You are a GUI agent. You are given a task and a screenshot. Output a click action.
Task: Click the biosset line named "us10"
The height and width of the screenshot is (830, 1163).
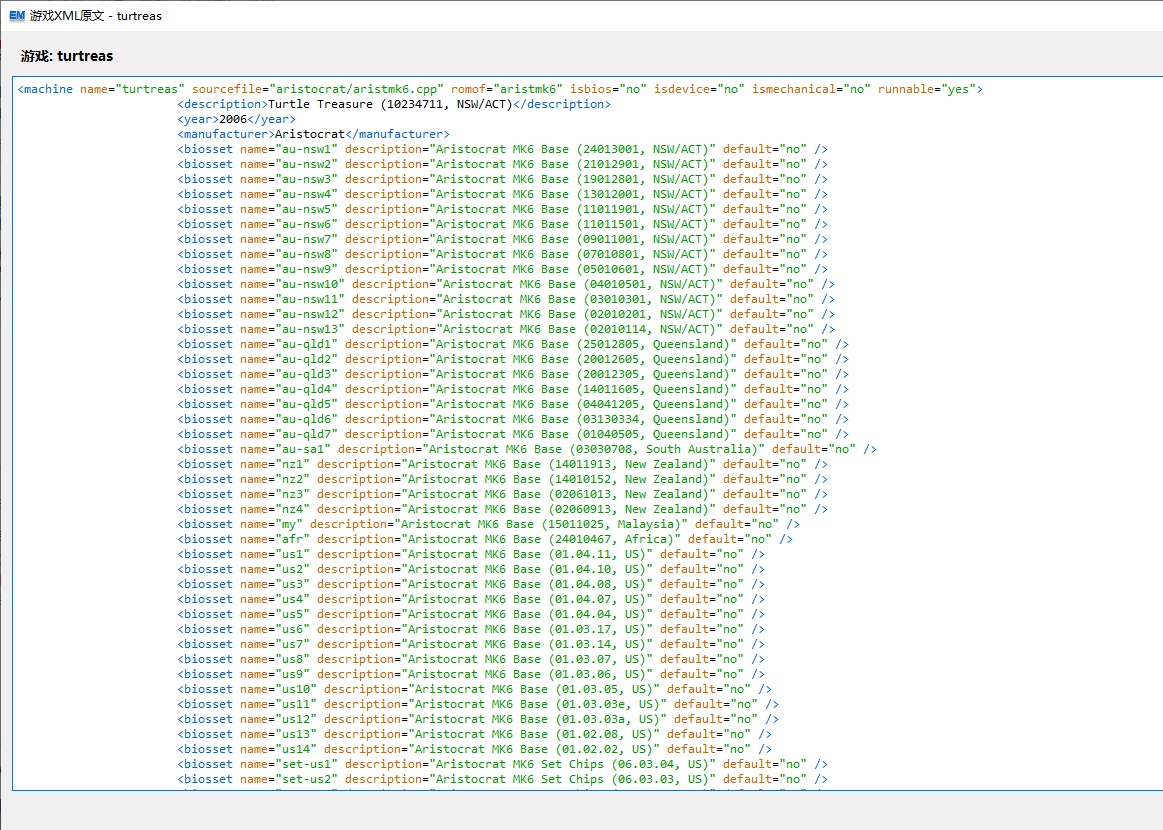point(475,688)
